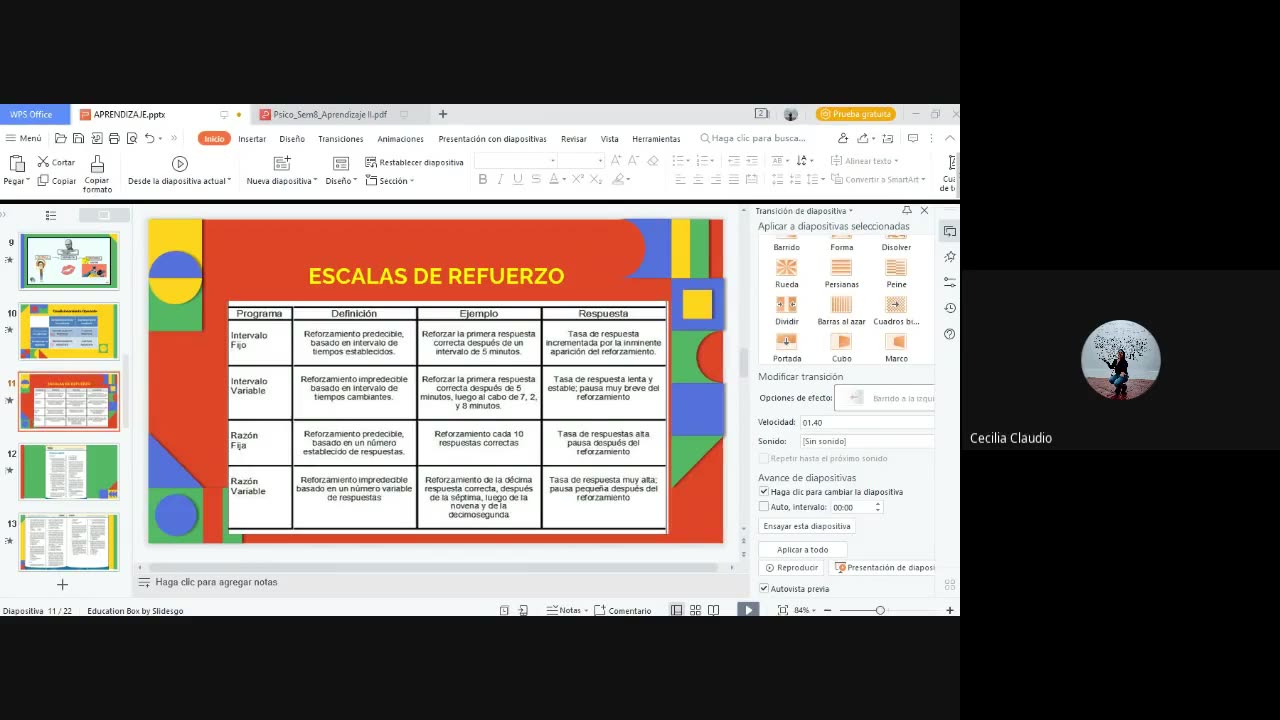Start slideshow from status bar play button

748,610
